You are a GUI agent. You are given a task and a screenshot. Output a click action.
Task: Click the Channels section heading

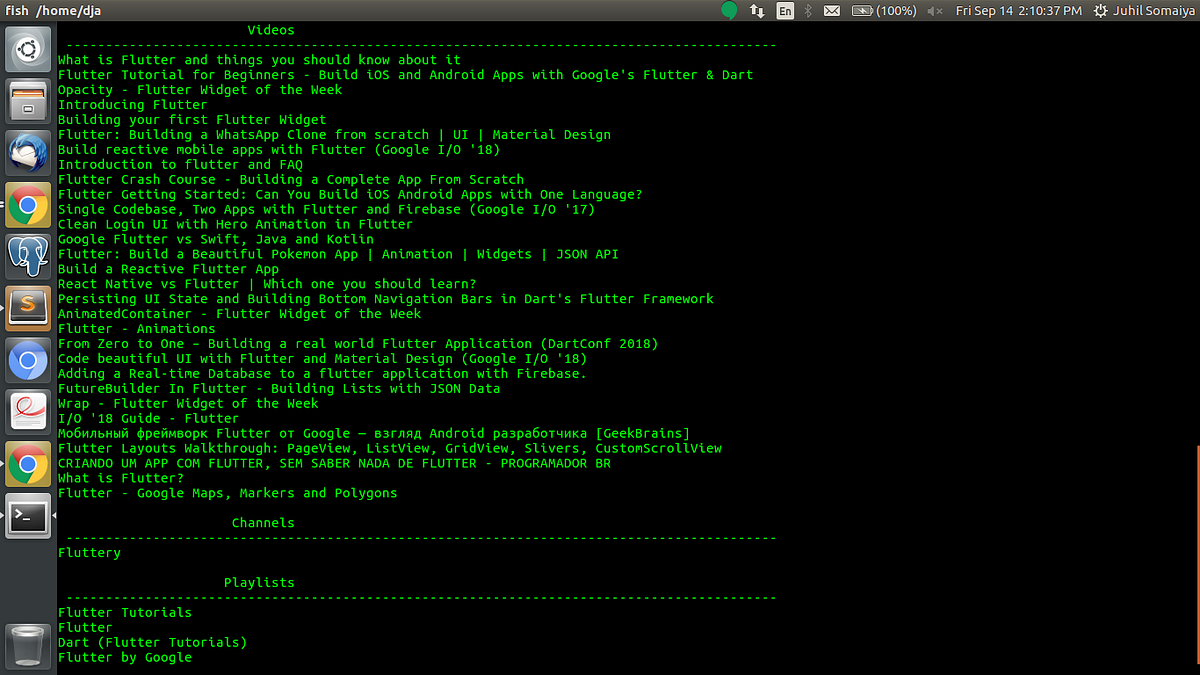tap(263, 523)
